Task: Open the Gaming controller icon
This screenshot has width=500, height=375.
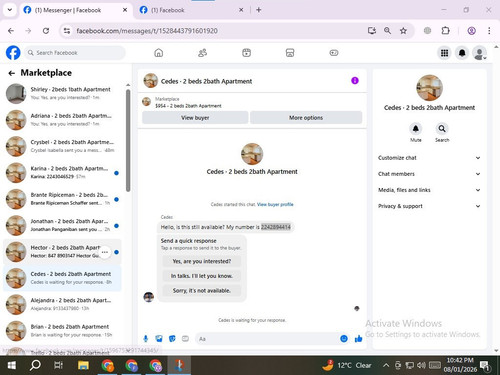Action: tap(334, 53)
